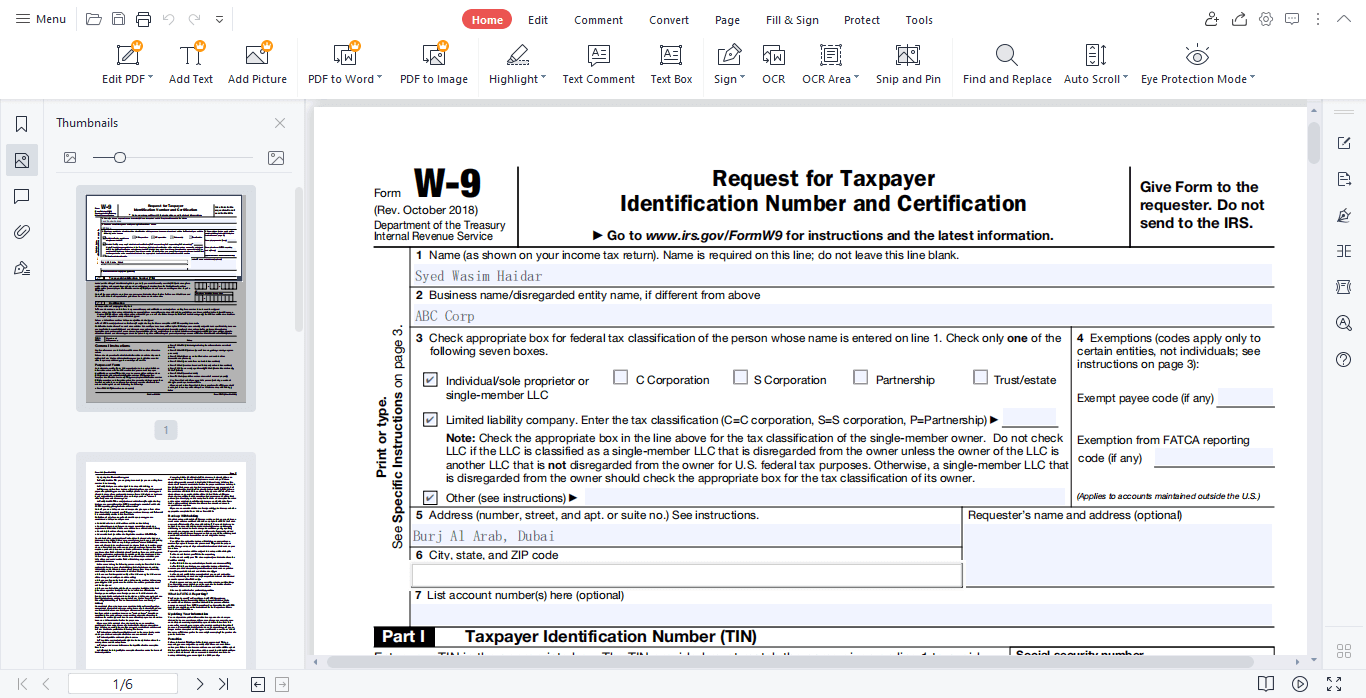This screenshot has width=1366, height=698.
Task: Go to the next page arrow
Action: [199, 684]
